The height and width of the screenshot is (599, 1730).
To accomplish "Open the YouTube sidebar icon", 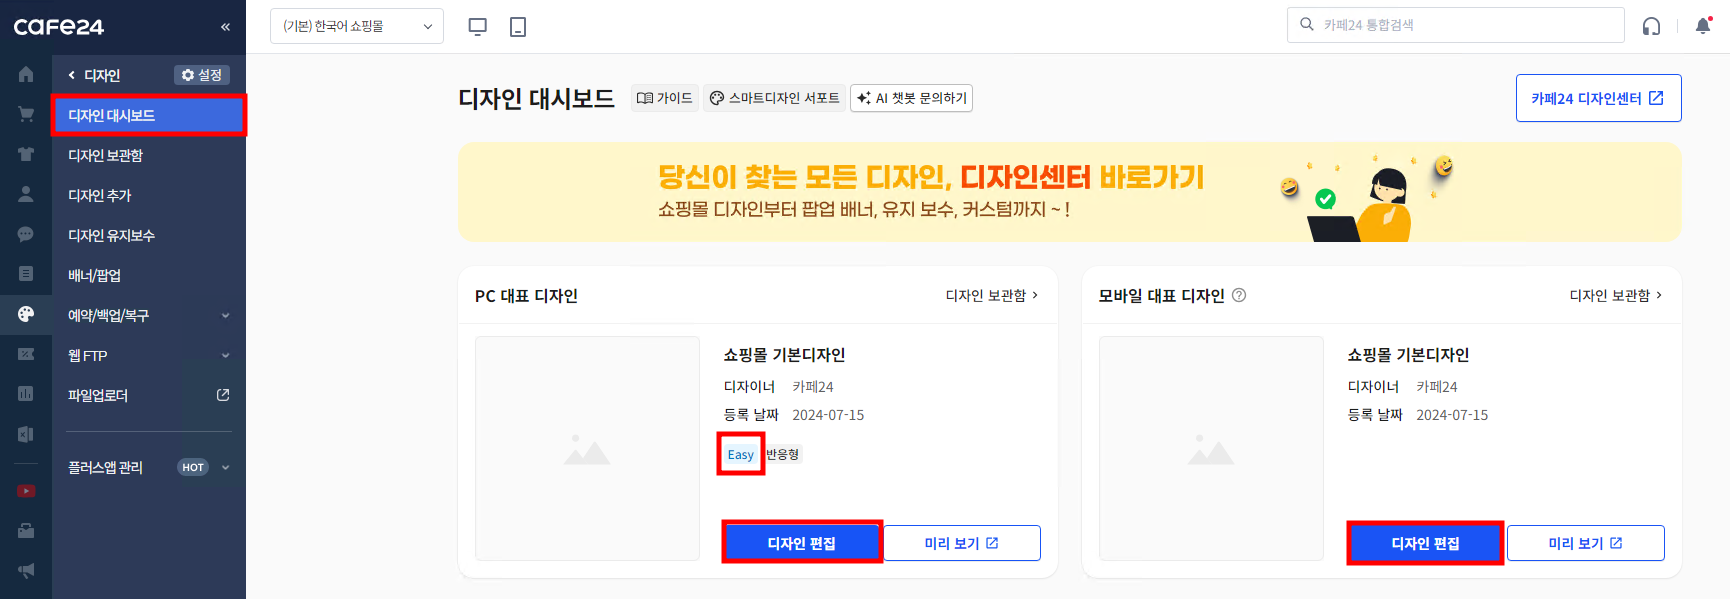I will click(26, 491).
